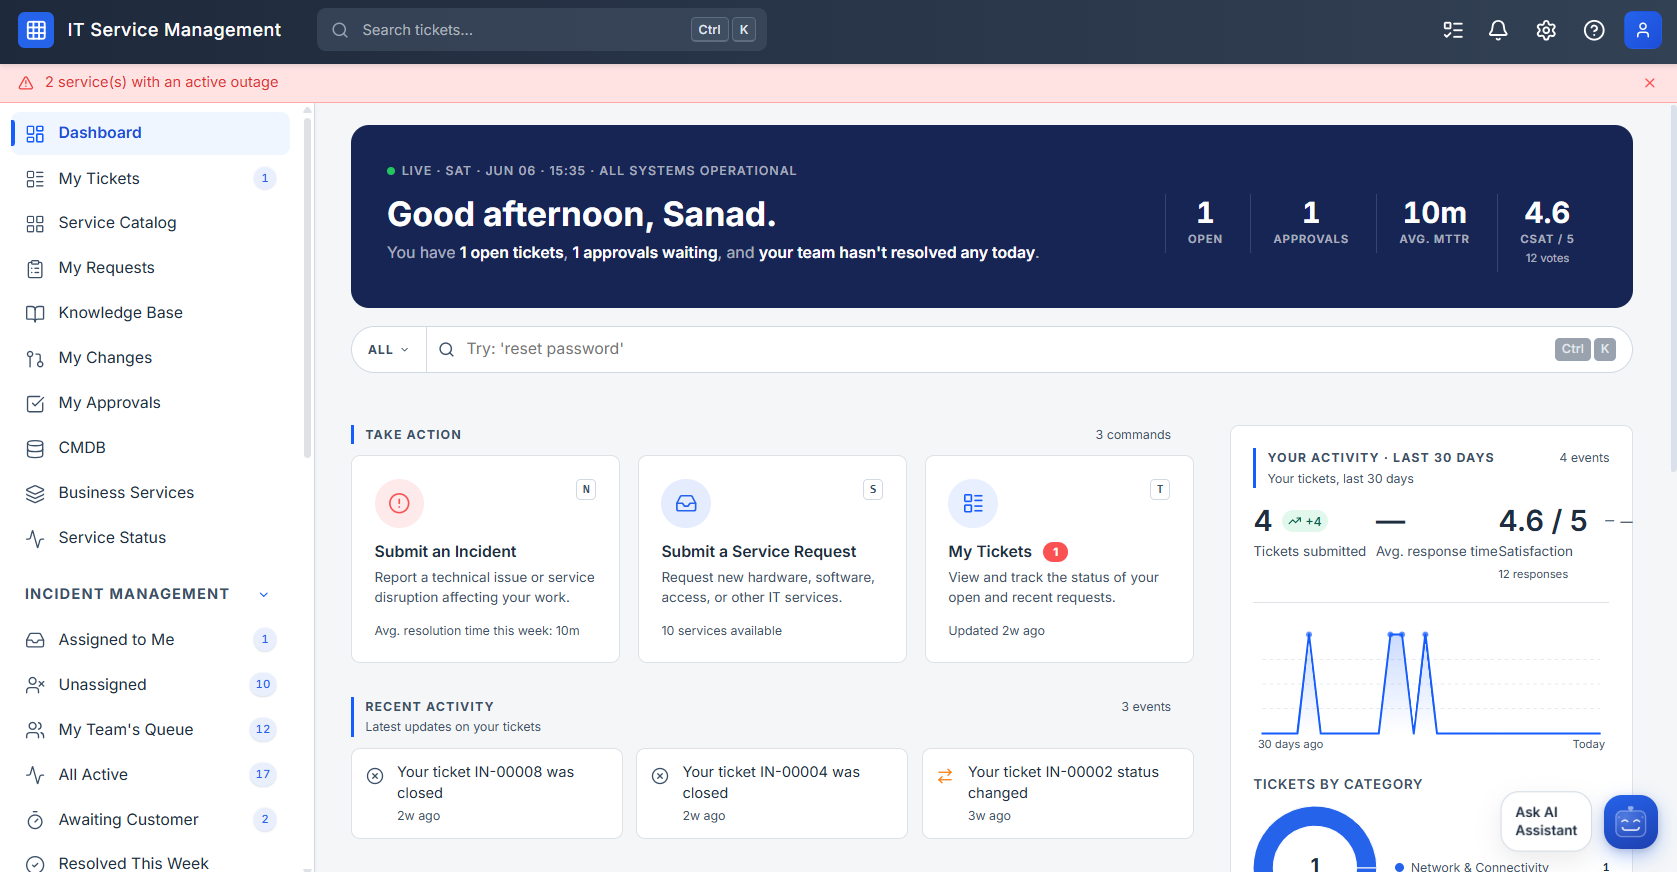The height and width of the screenshot is (872, 1677).
Task: Click the Unassigned user icon
Action: point(35,685)
